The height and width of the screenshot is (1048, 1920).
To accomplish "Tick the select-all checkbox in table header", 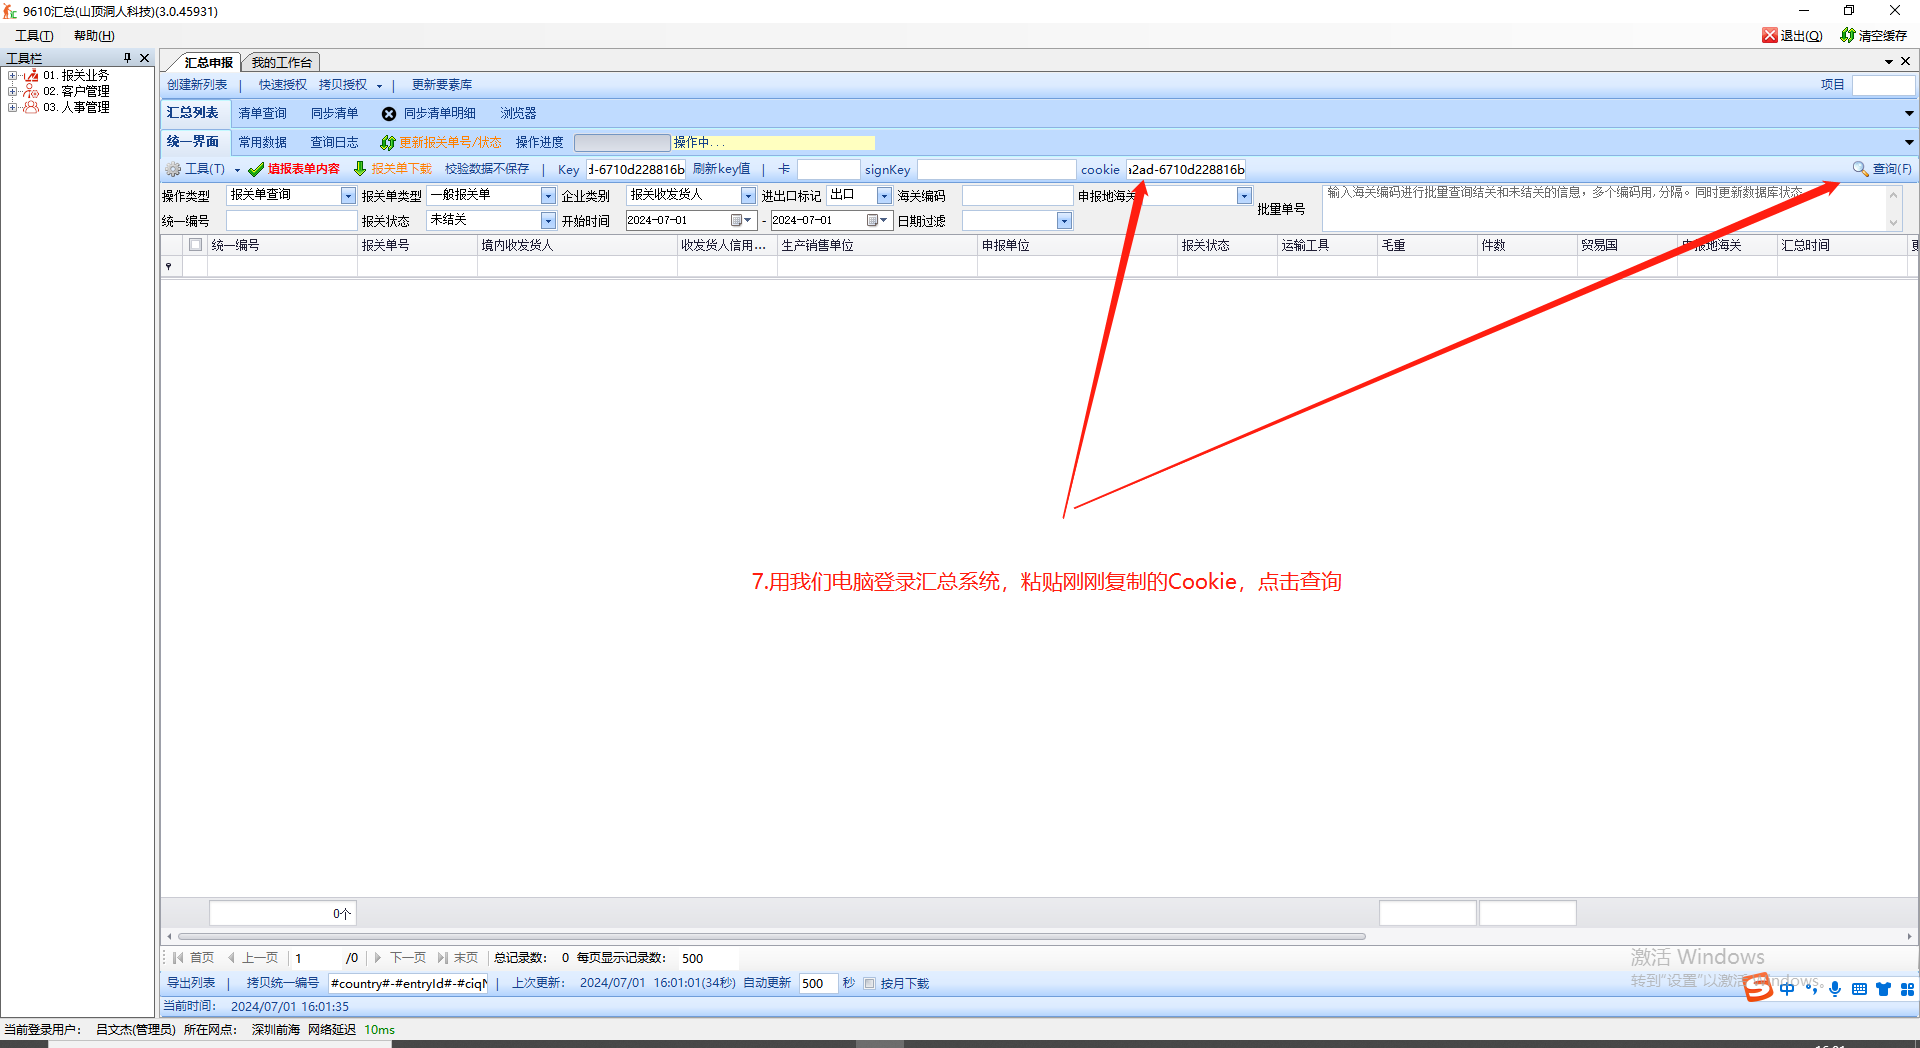I will click(x=196, y=245).
